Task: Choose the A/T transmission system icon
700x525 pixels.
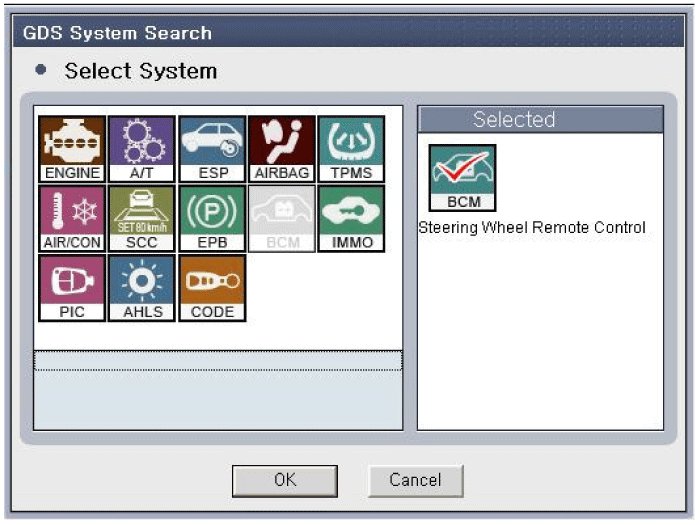Action: coord(141,148)
